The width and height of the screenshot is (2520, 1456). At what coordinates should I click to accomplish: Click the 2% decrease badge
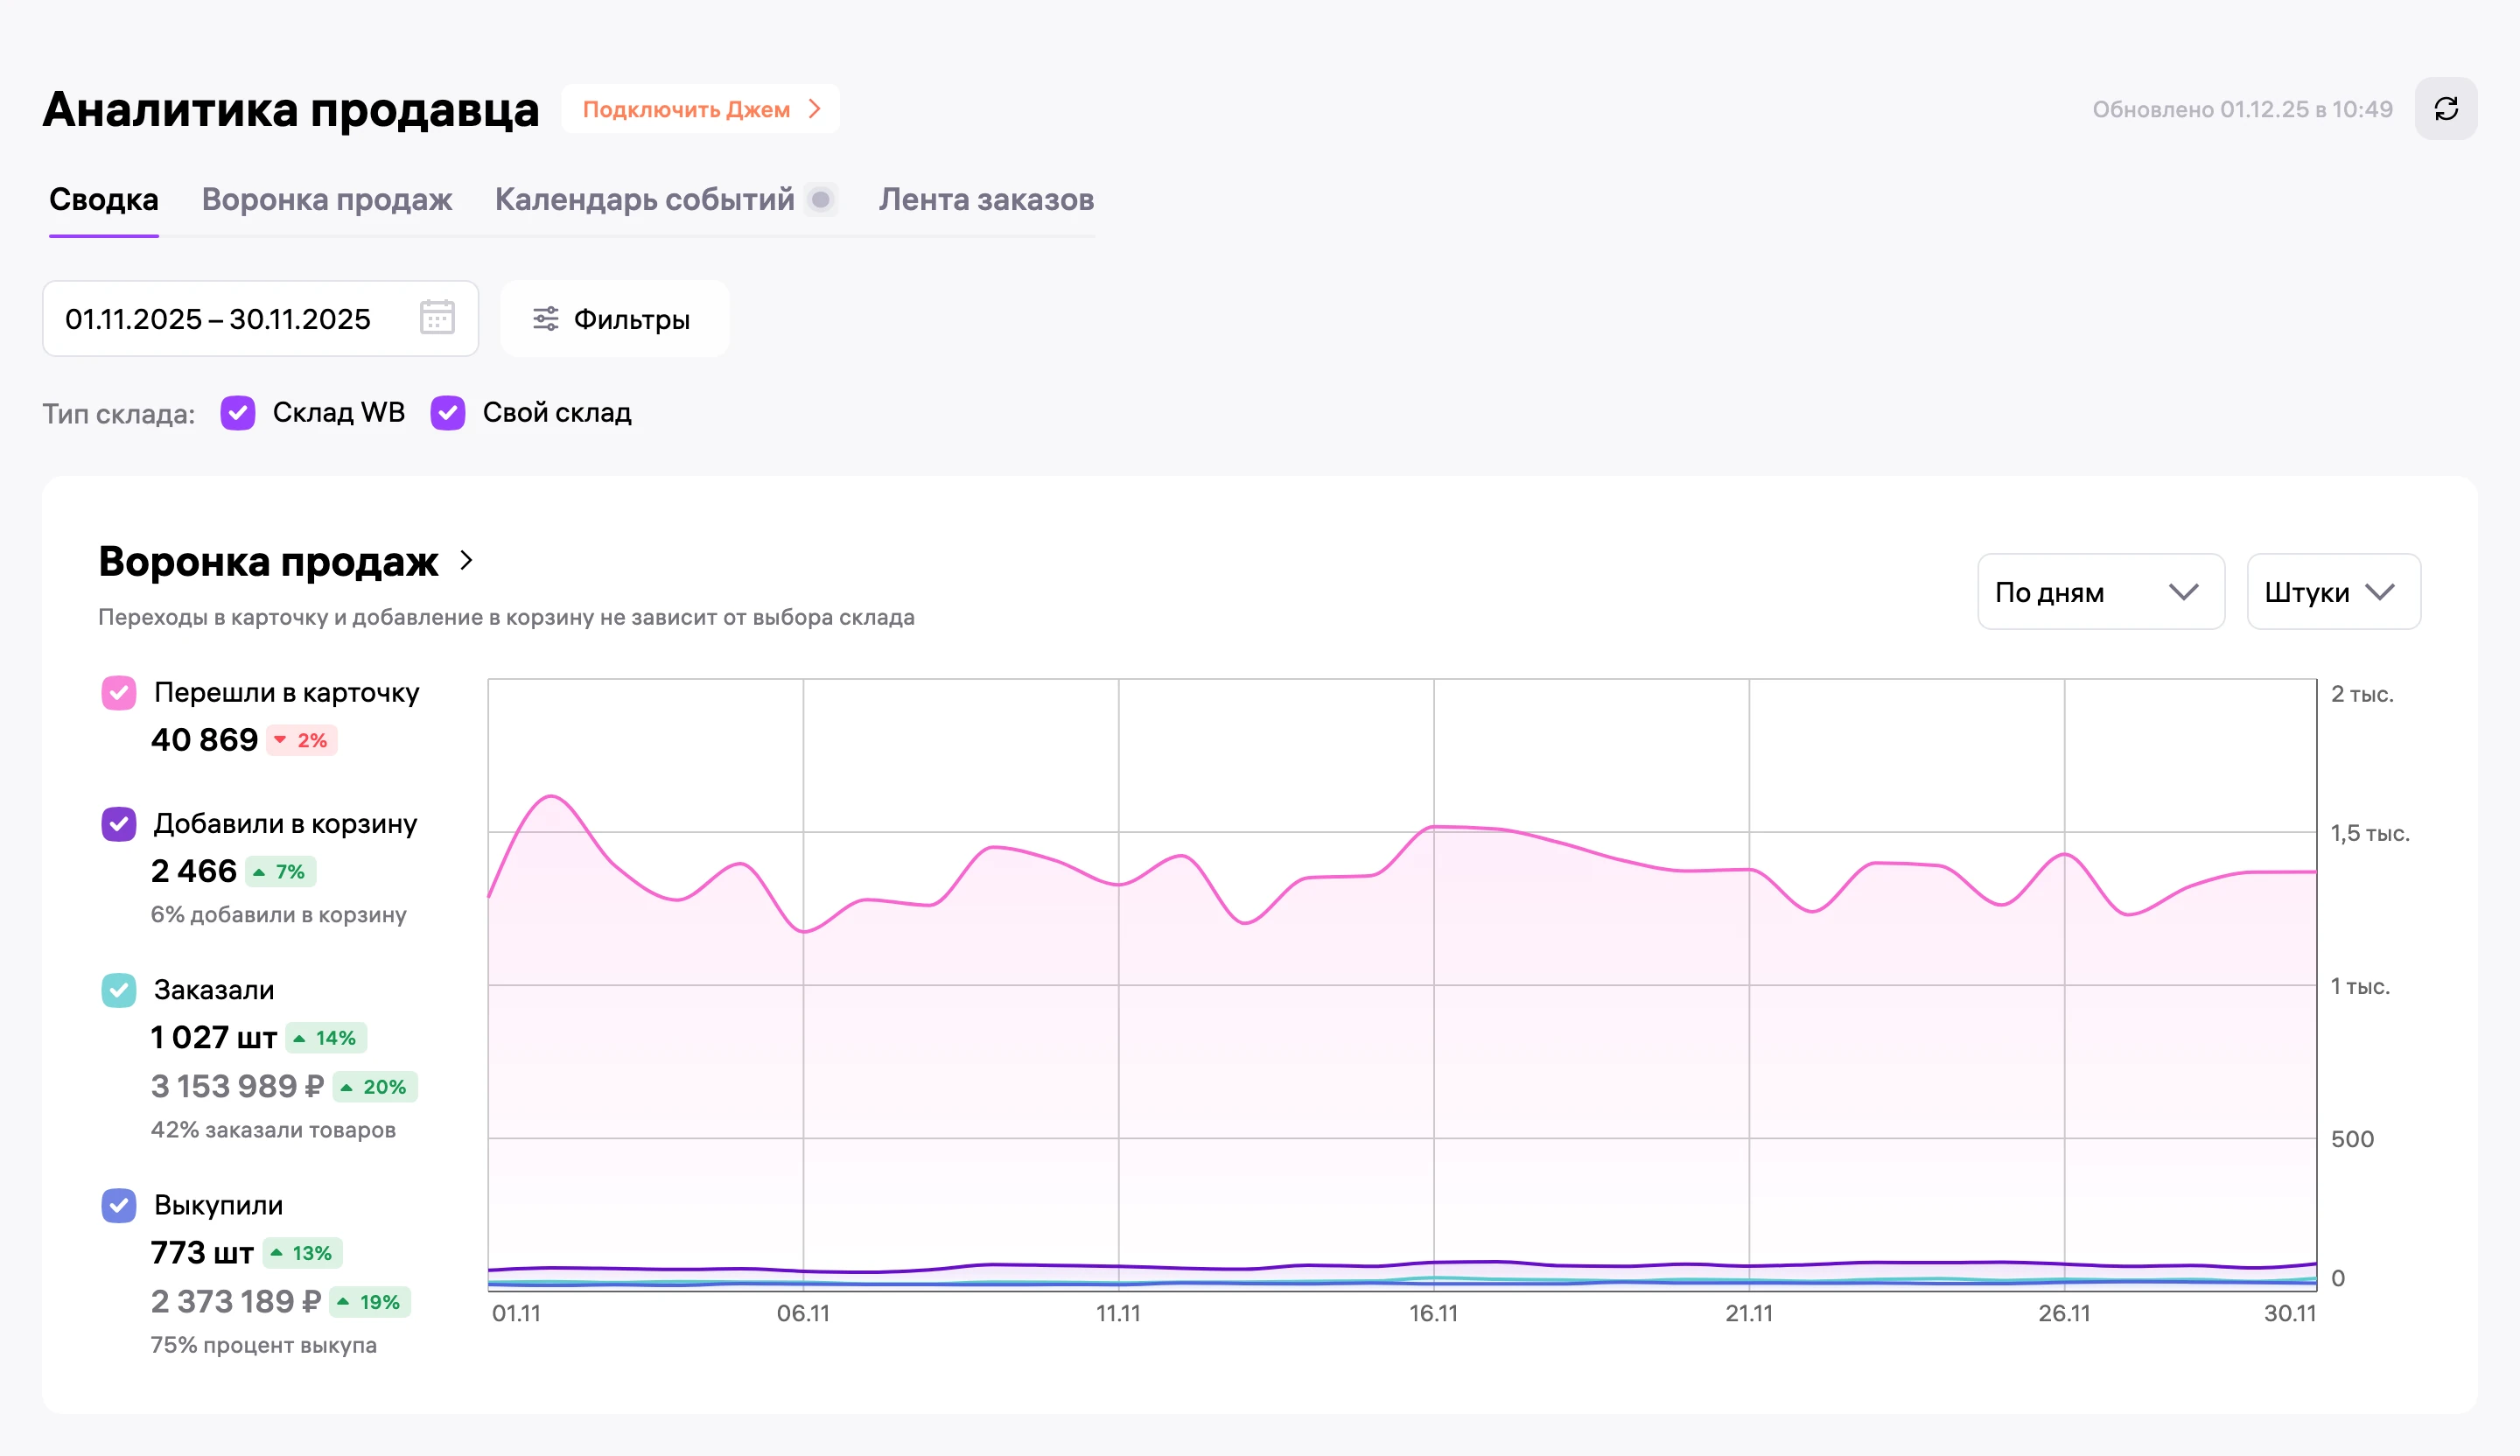click(x=302, y=741)
